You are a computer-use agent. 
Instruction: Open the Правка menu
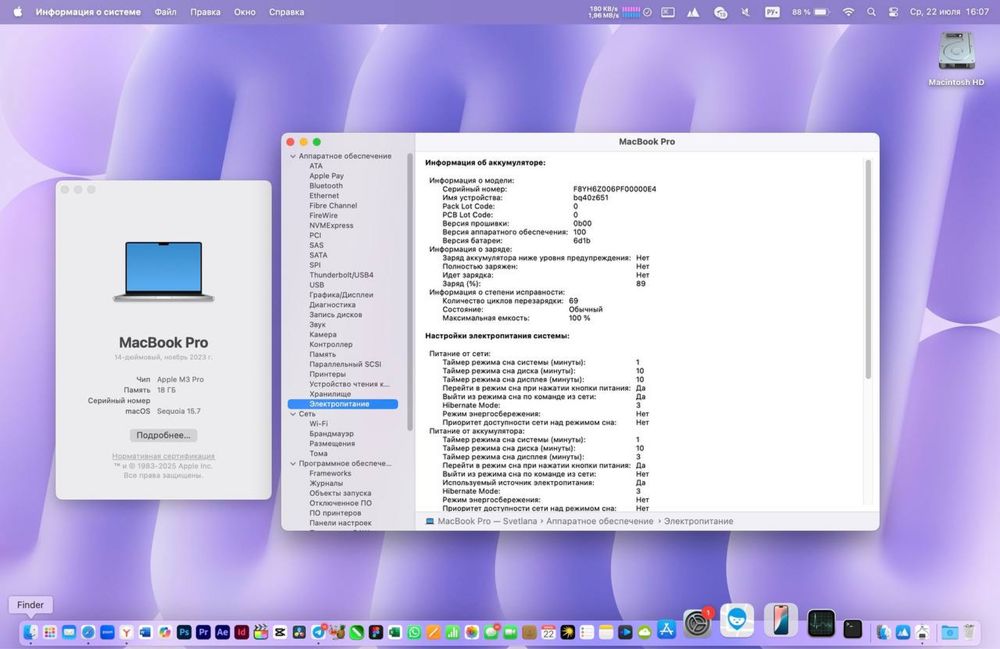(x=205, y=11)
